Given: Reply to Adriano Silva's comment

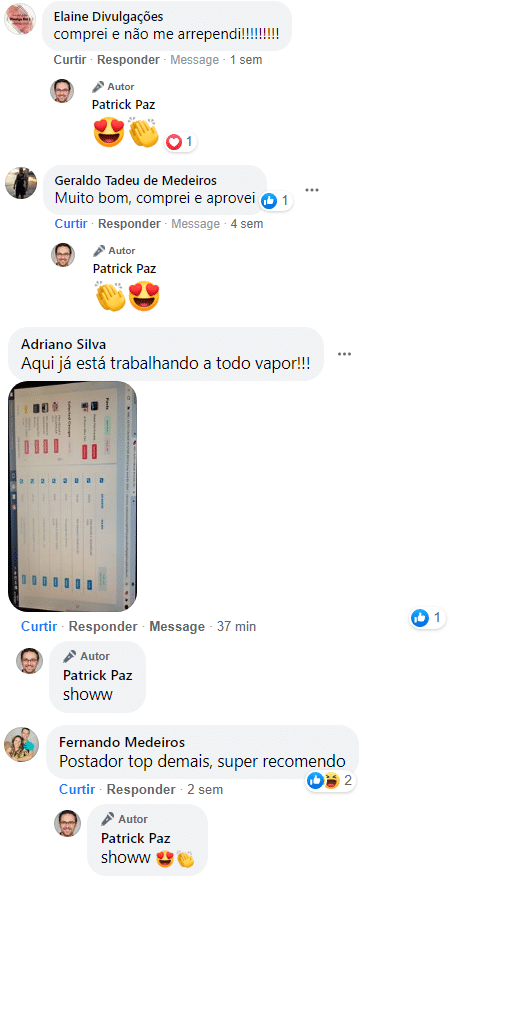Looking at the screenshot, I should pyautogui.click(x=103, y=627).
